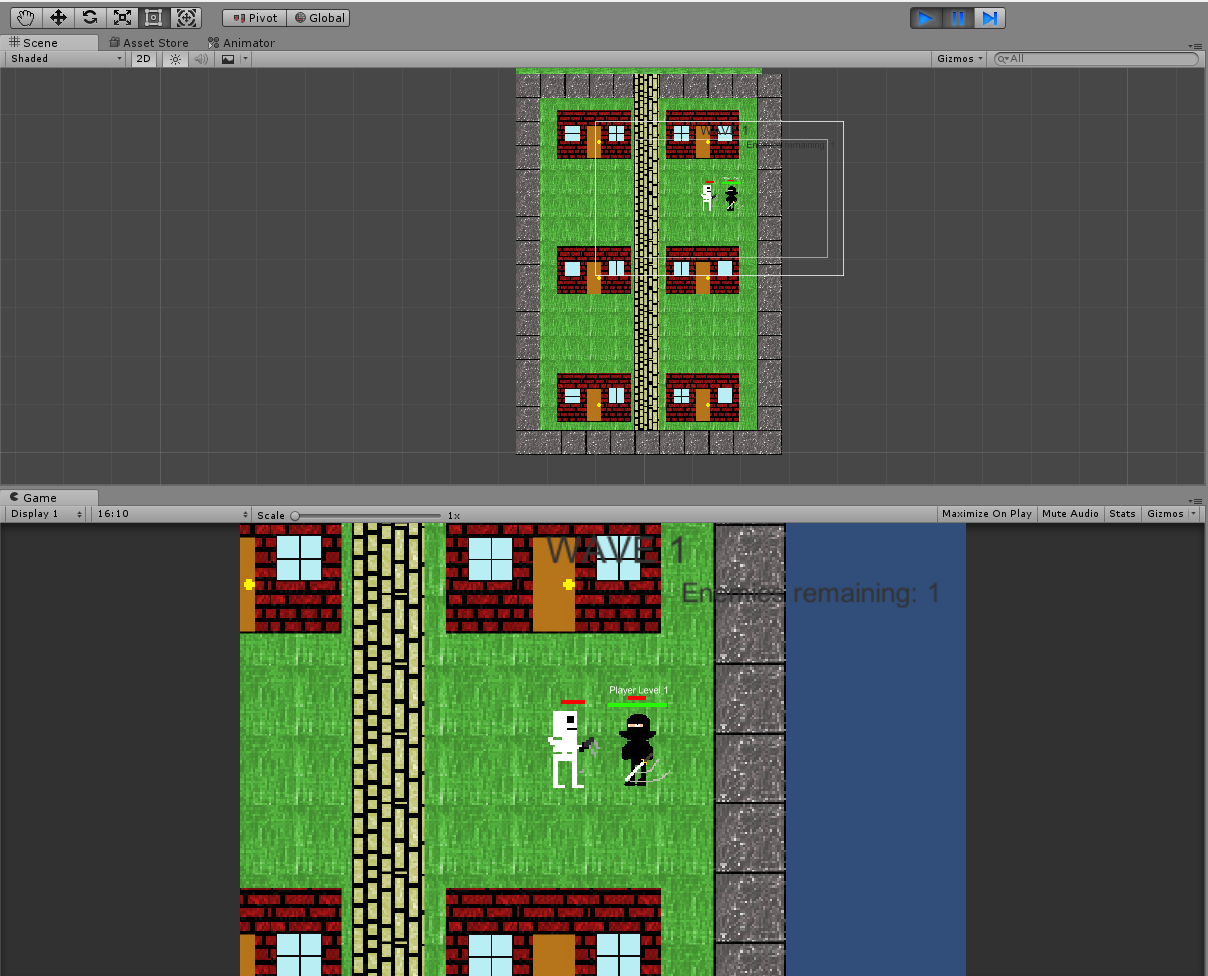Screen dimensions: 1208x976
Task: Click the scene search field
Action: click(1095, 59)
